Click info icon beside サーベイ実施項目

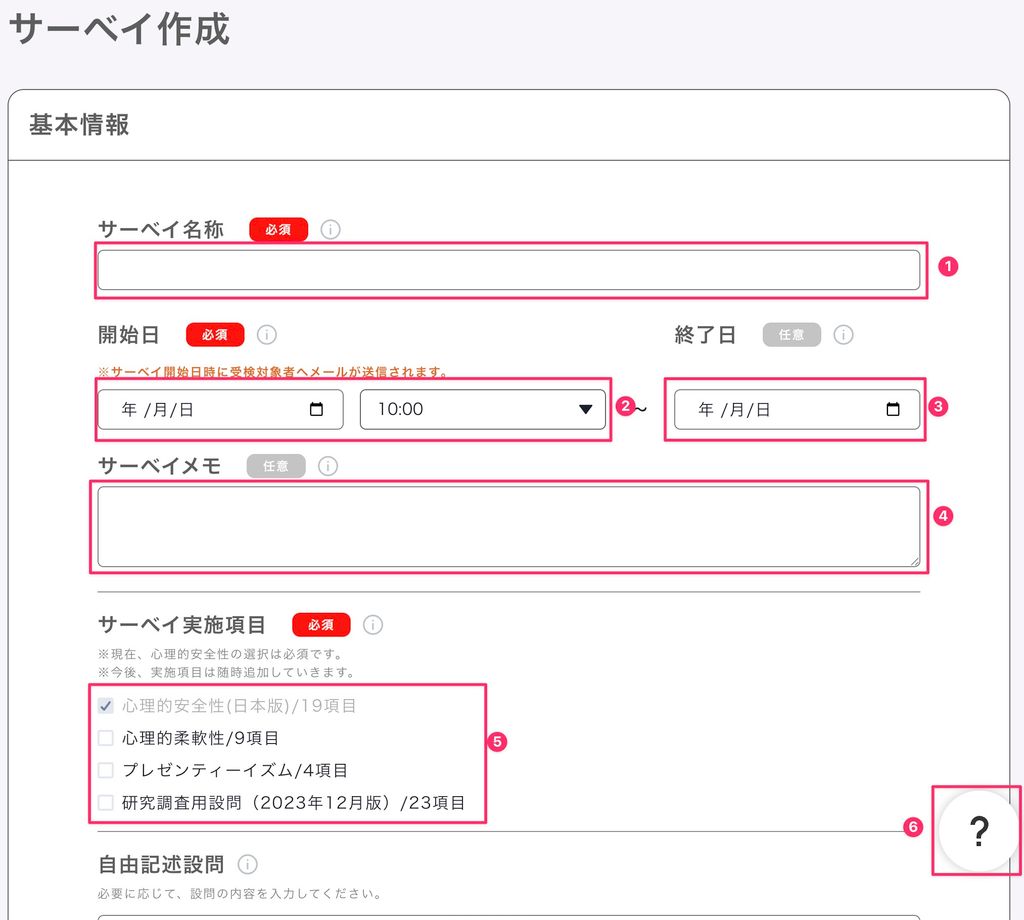pos(373,625)
